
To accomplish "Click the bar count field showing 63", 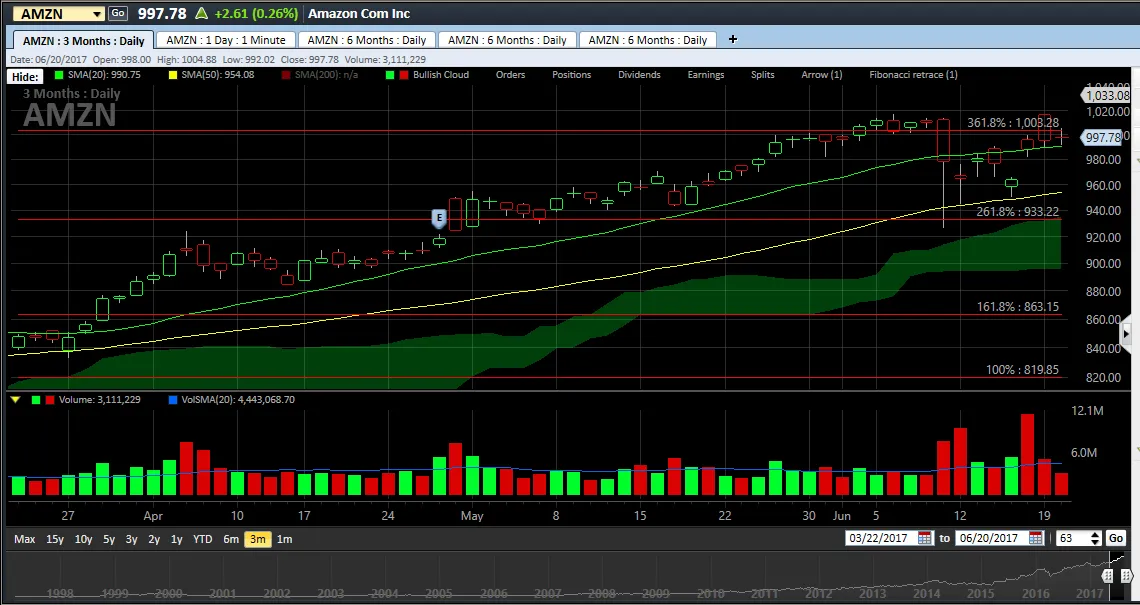I will [1072, 538].
